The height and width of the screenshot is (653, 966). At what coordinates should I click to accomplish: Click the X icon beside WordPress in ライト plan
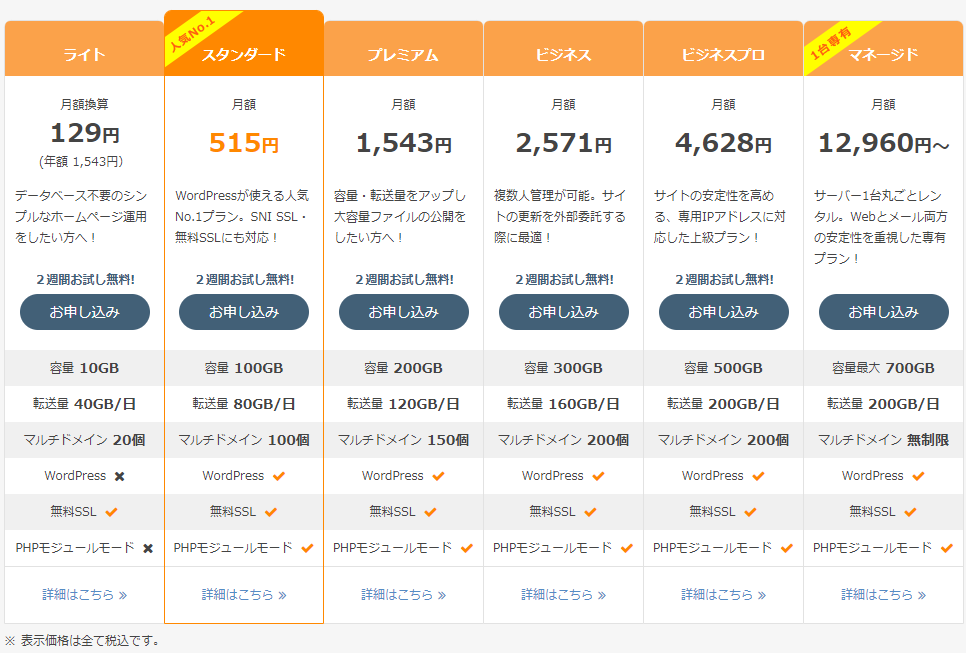point(119,476)
